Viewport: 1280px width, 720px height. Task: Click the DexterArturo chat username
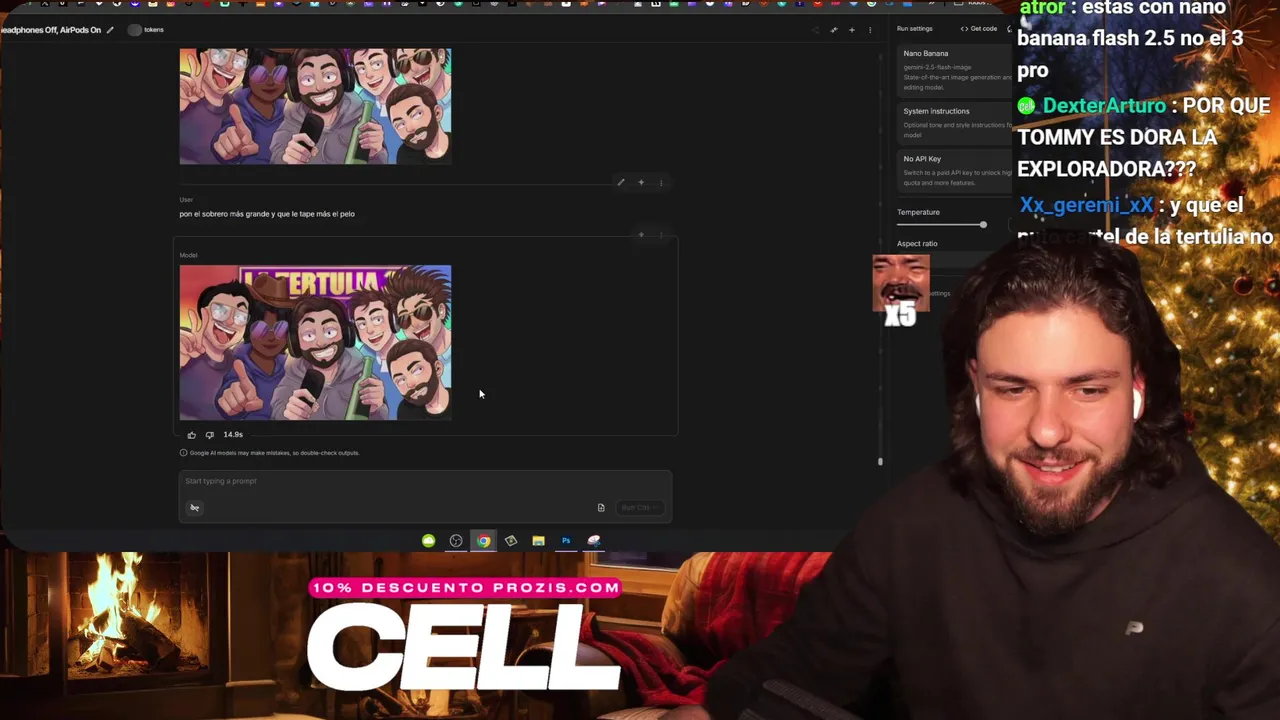[x=1104, y=106]
